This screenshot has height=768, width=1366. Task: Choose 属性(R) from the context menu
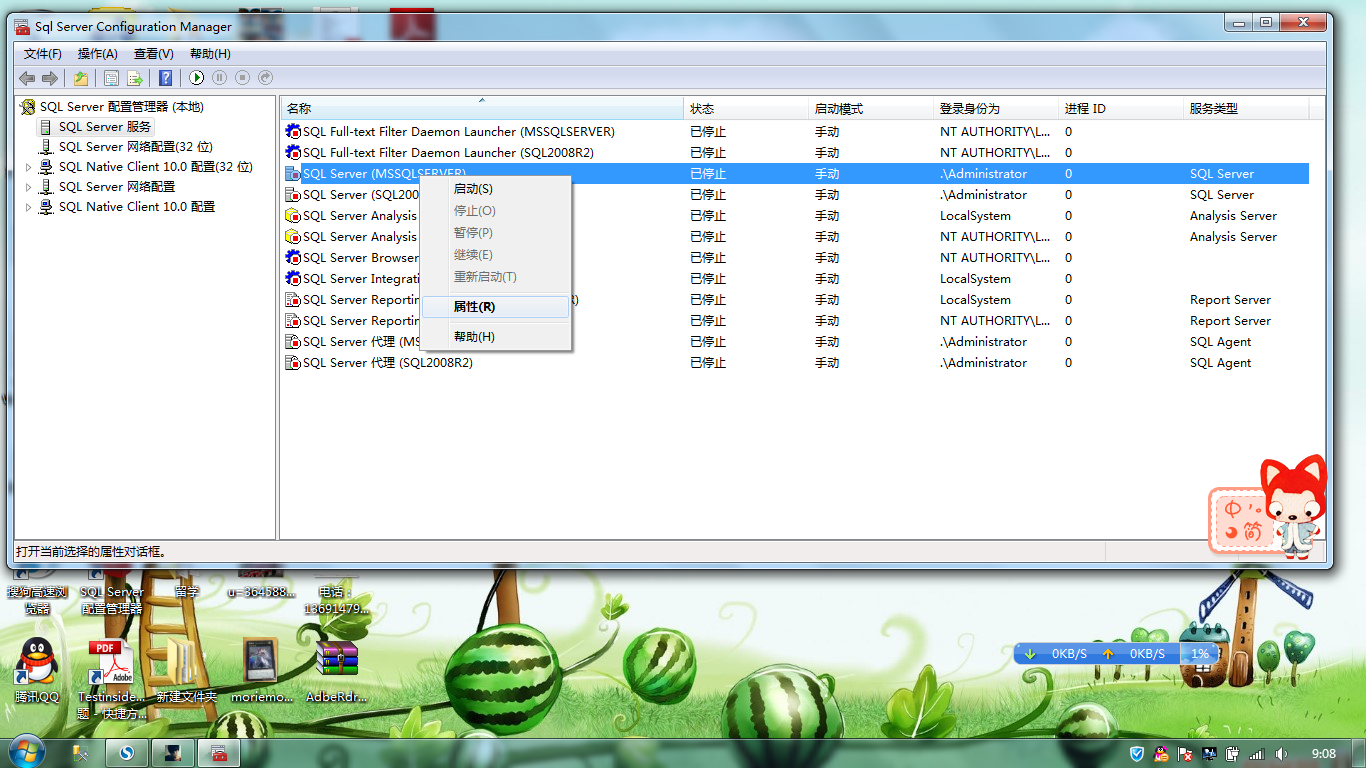(496, 307)
